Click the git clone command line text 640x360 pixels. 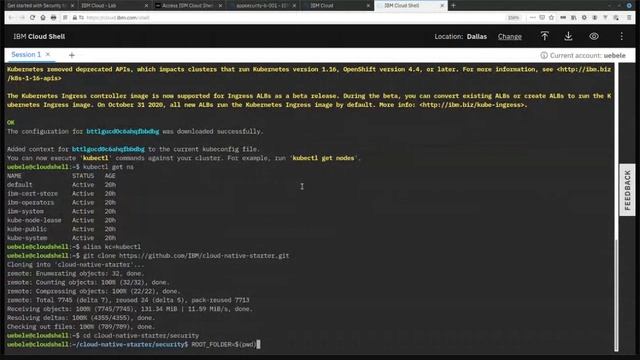(186, 256)
